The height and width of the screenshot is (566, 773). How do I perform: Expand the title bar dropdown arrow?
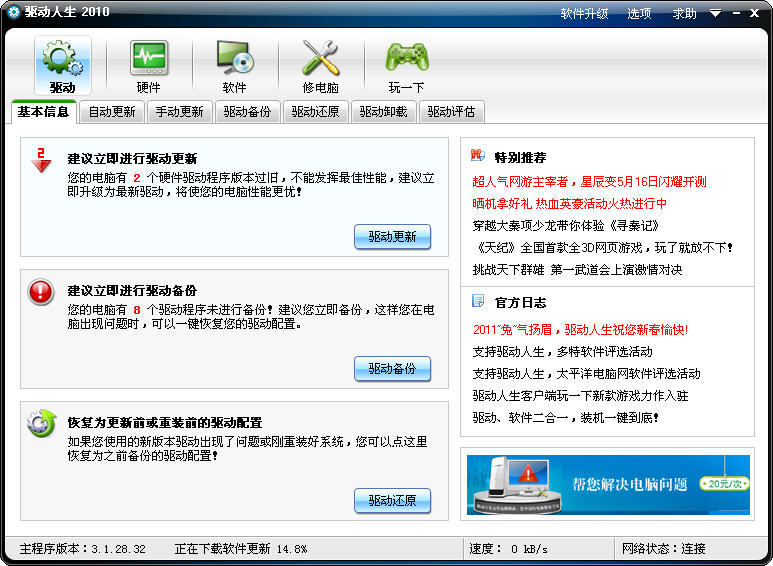[x=715, y=13]
